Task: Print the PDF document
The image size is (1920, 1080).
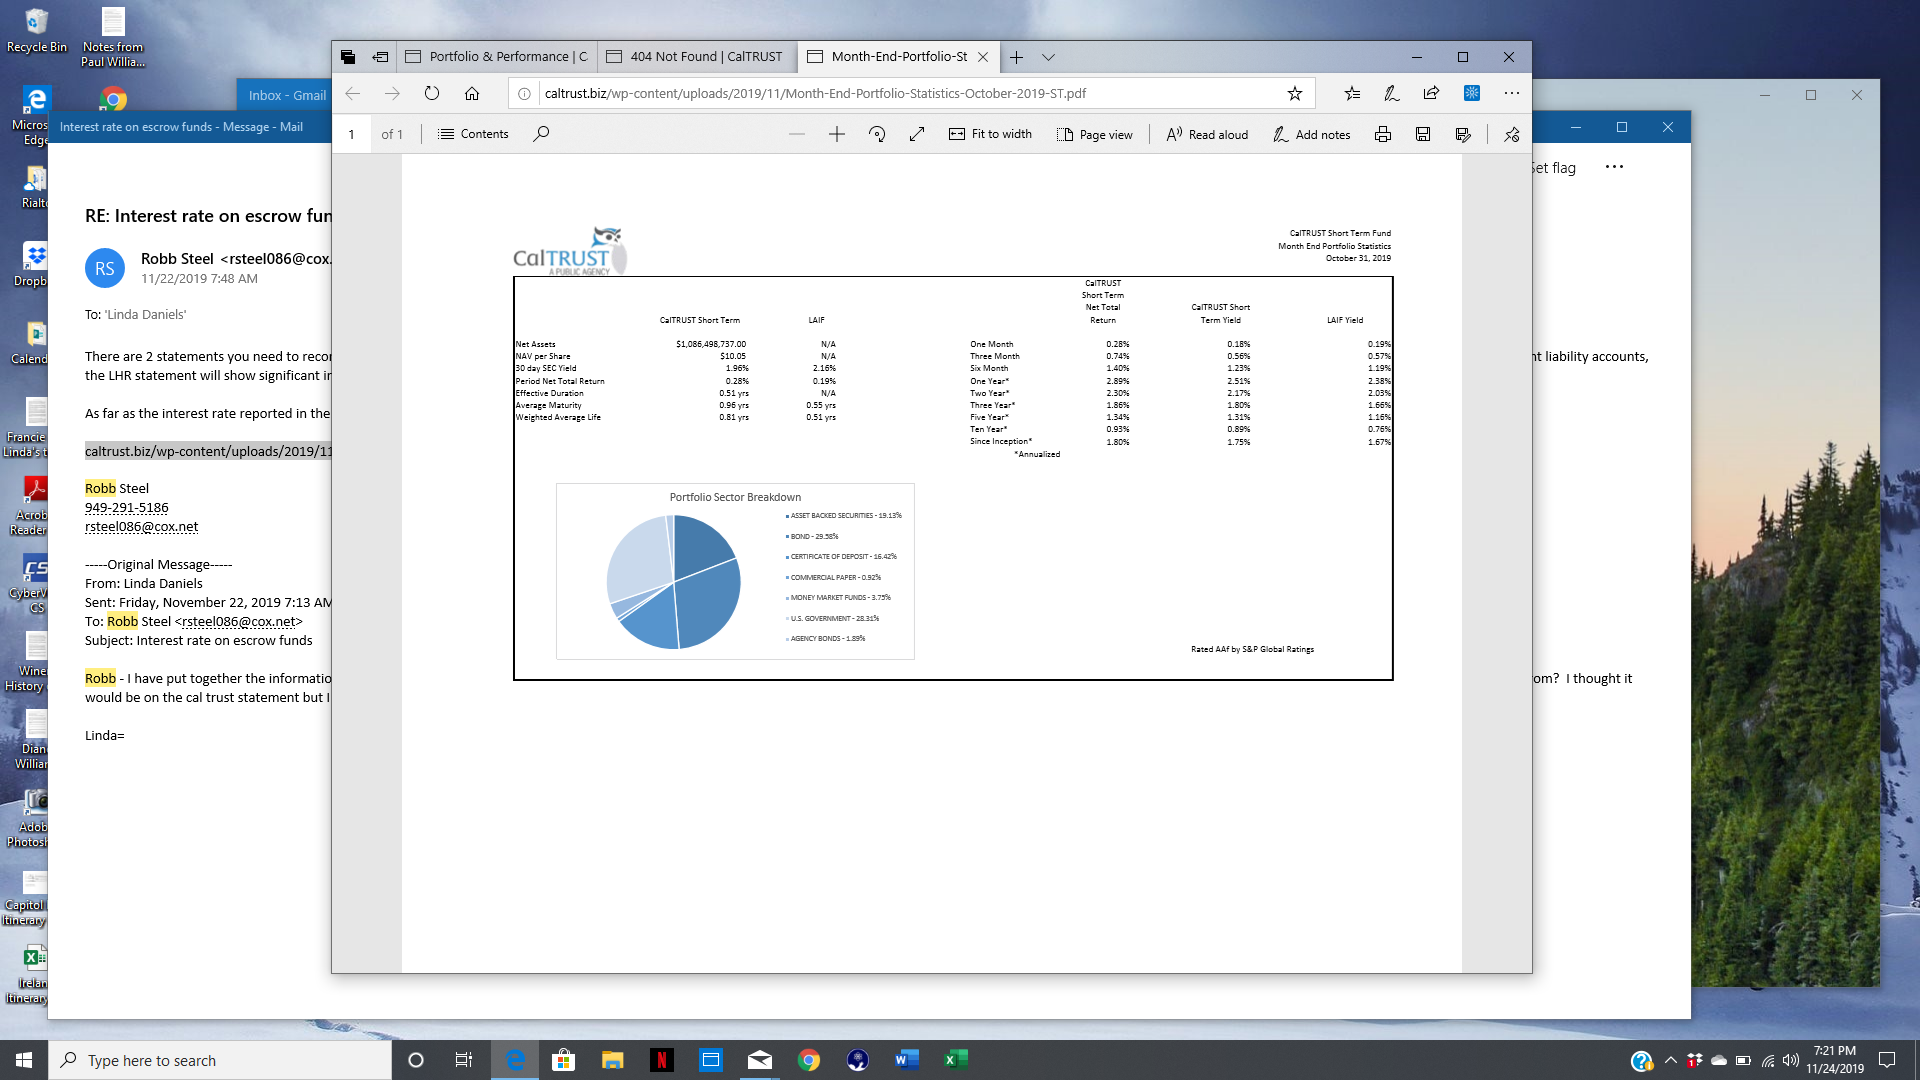Action: (x=1383, y=134)
